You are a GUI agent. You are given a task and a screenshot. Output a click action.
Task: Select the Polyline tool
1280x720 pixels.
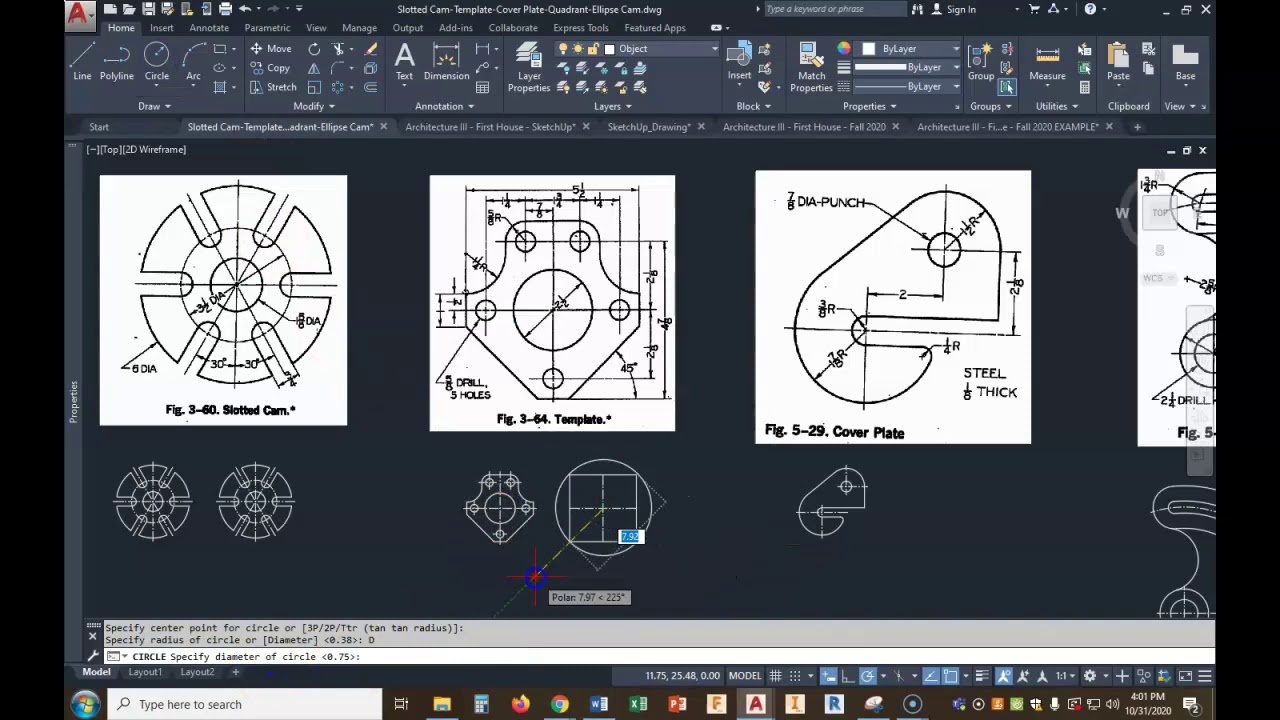(x=117, y=62)
